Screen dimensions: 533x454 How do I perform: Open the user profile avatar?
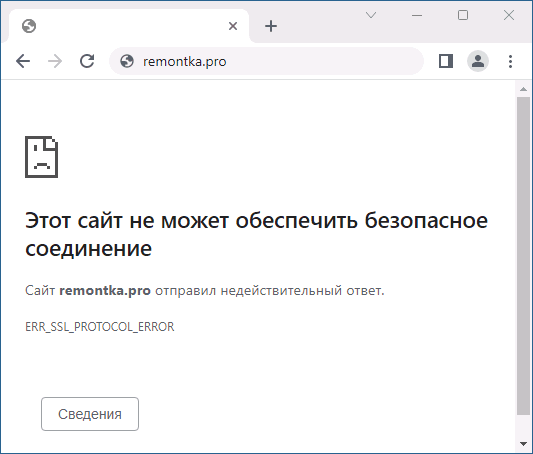point(478,61)
